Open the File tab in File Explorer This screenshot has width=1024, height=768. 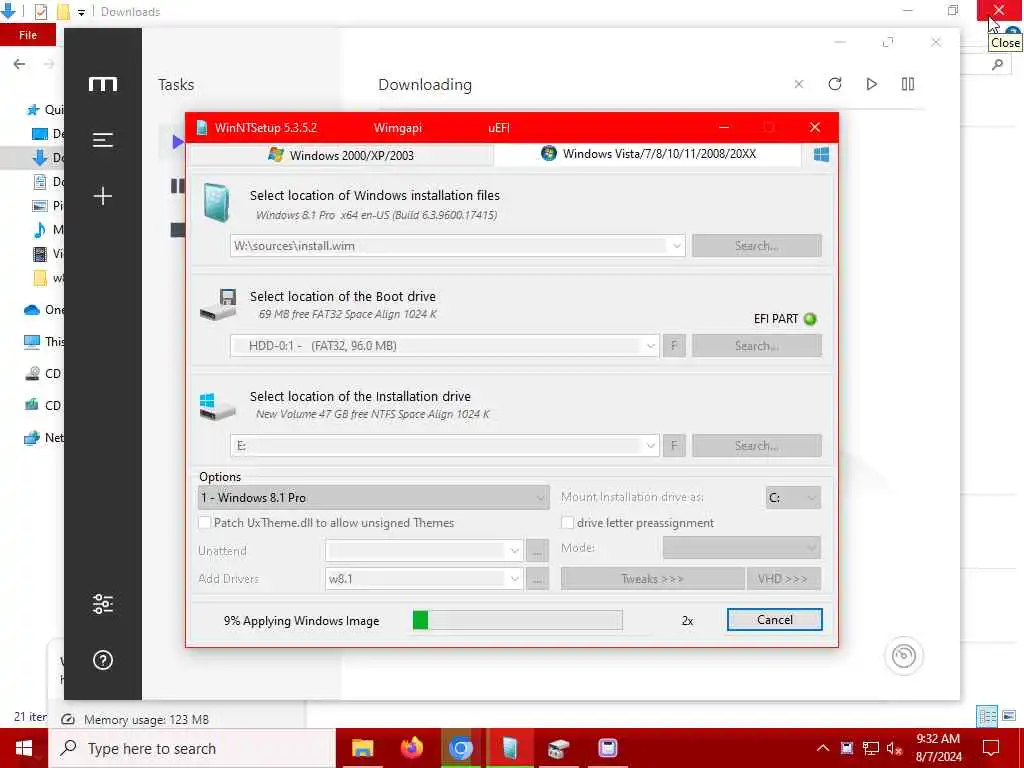pyautogui.click(x=28, y=35)
